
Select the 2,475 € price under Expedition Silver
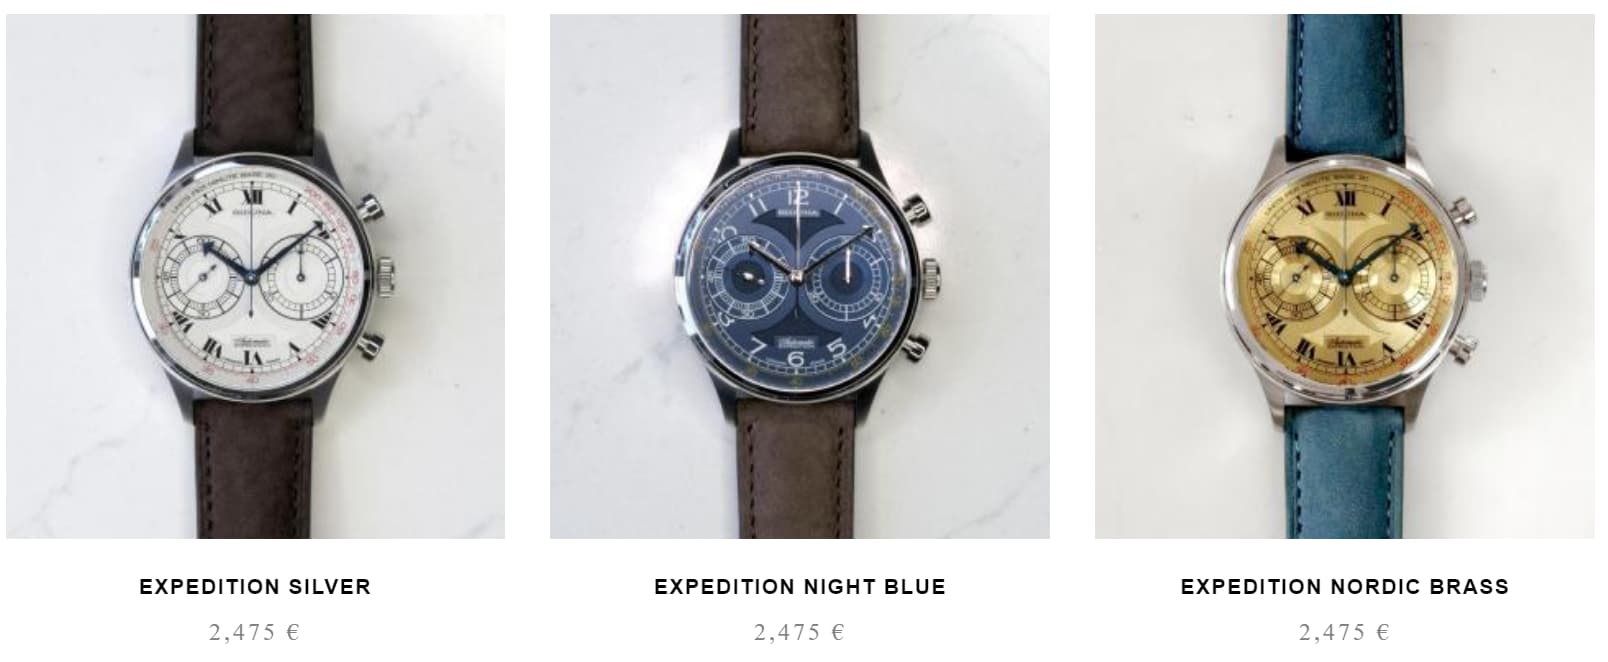255,632
